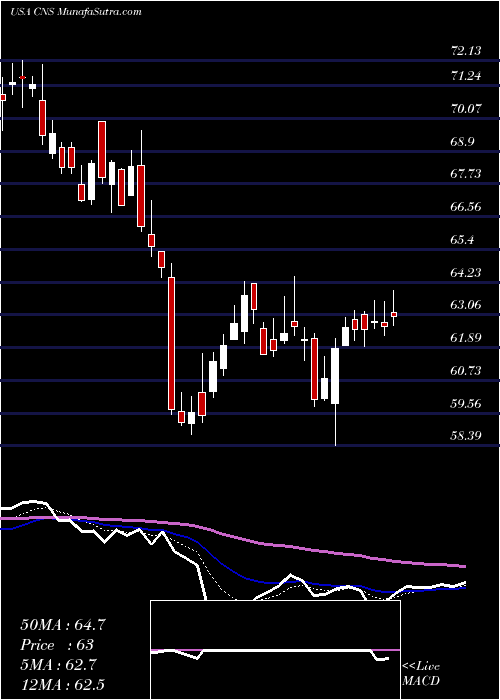Click the tallest red candlestick dropping to 59.56
The height and width of the screenshot is (700, 500).
click(x=171, y=343)
